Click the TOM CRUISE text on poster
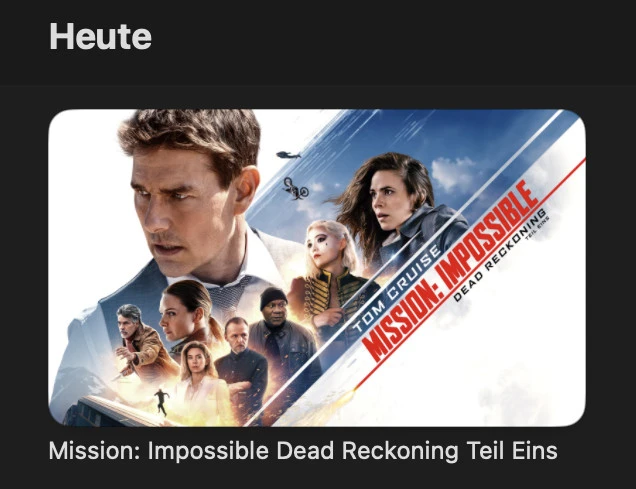 coord(397,289)
